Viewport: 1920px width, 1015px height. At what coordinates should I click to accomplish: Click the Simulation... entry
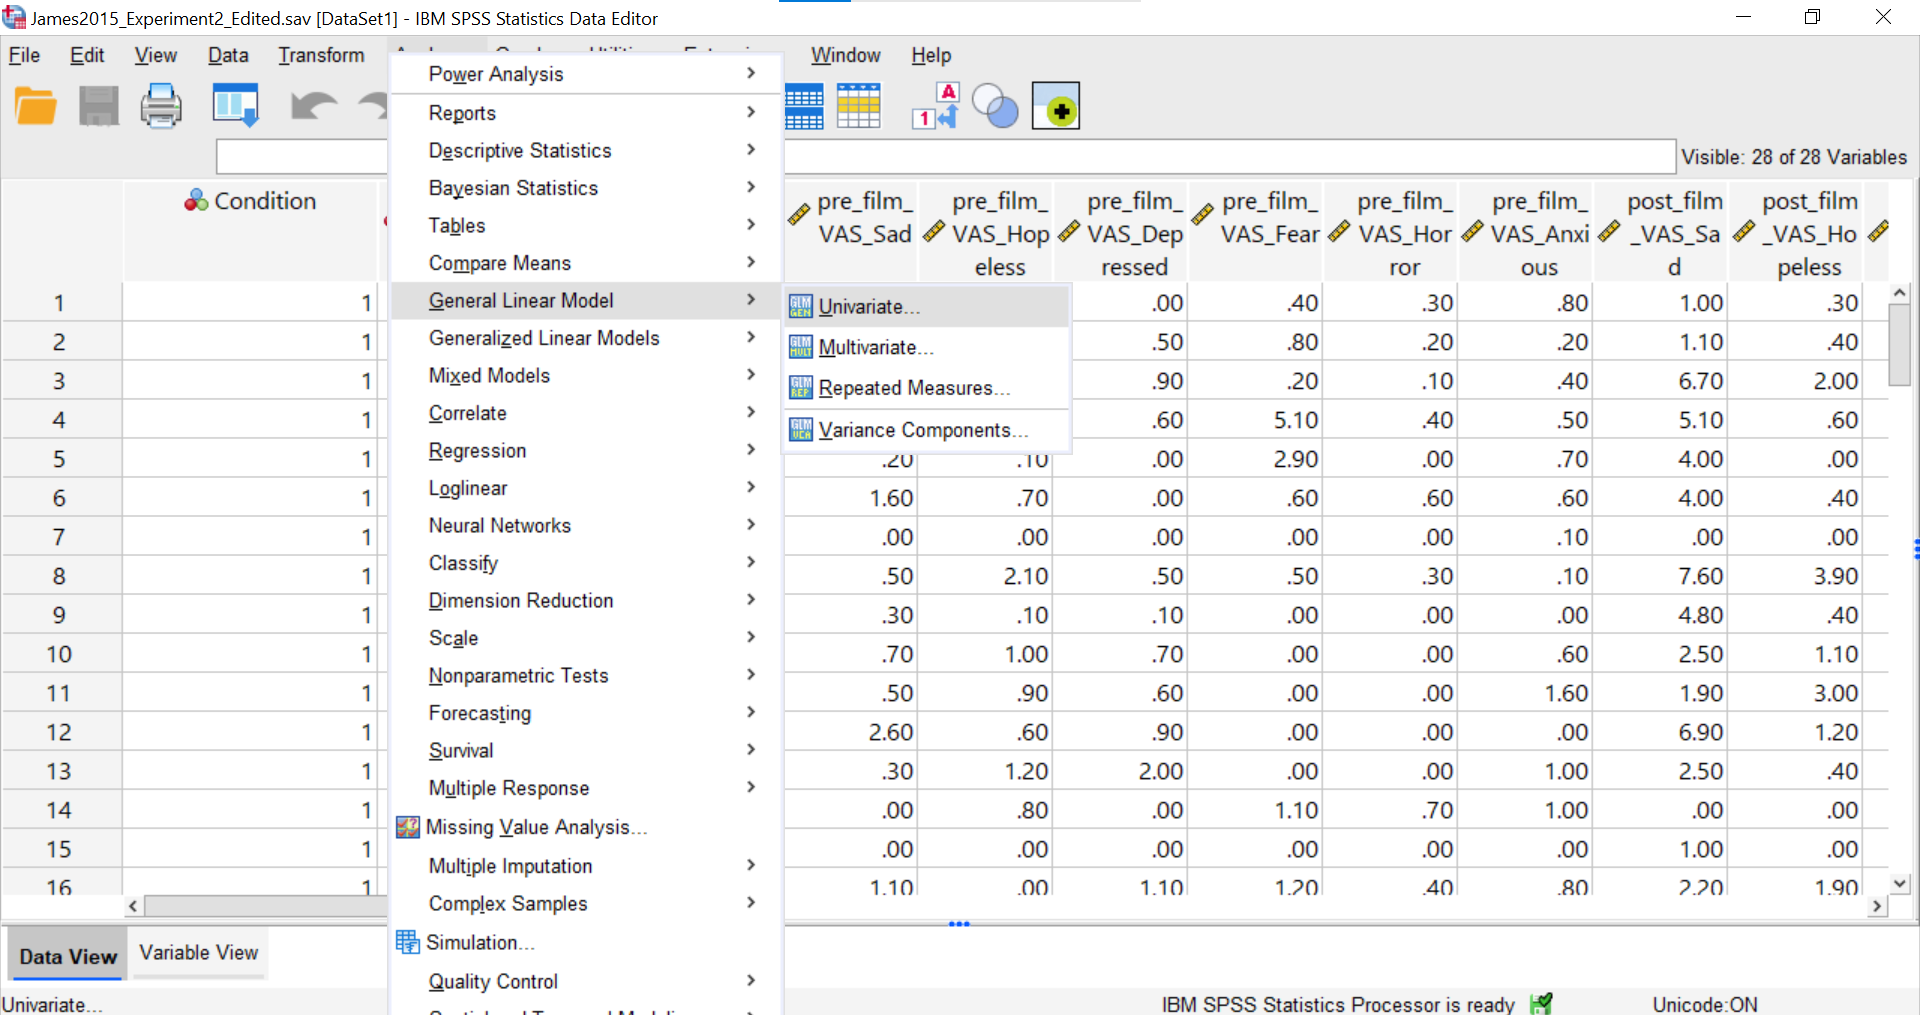click(586, 942)
